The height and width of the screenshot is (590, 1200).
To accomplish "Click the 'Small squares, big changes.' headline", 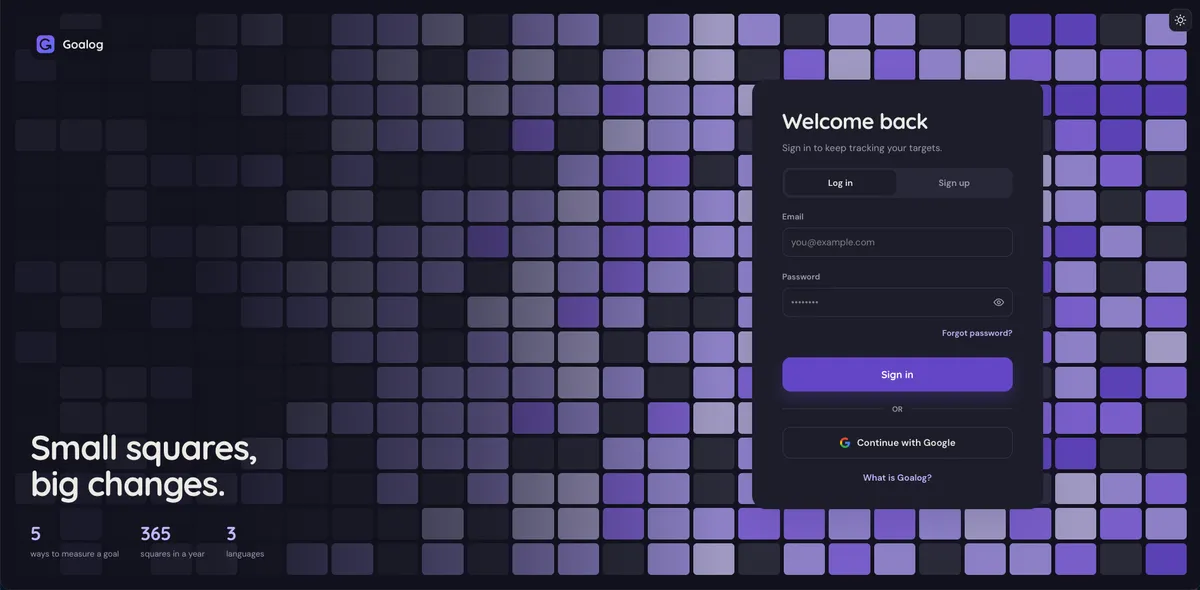I will (x=144, y=467).
